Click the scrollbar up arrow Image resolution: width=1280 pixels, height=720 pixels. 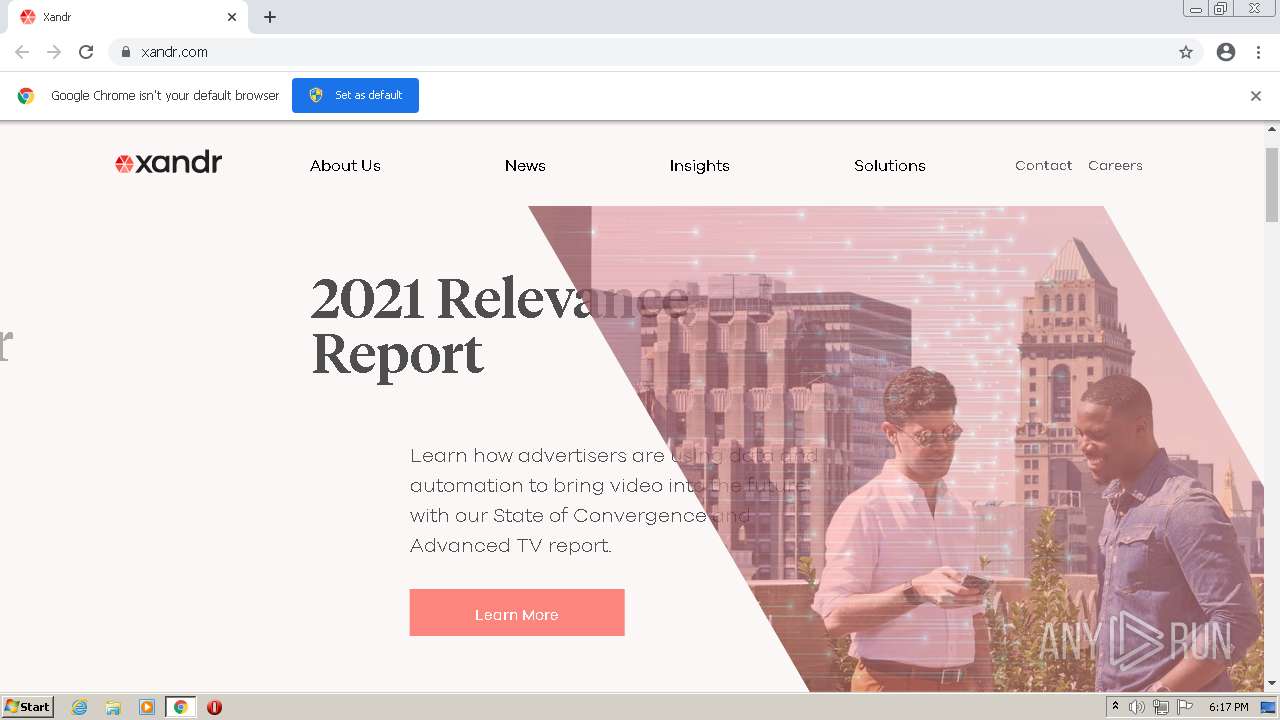1272,129
